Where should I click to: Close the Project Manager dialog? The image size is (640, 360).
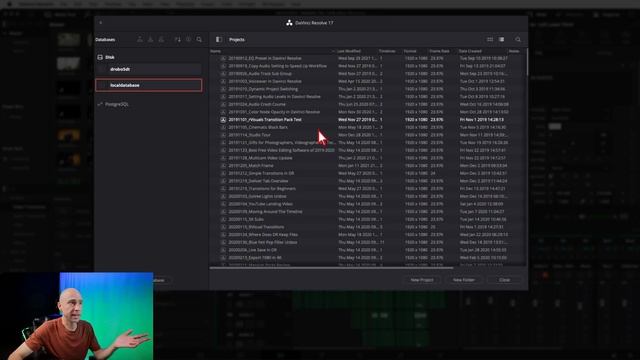point(504,280)
